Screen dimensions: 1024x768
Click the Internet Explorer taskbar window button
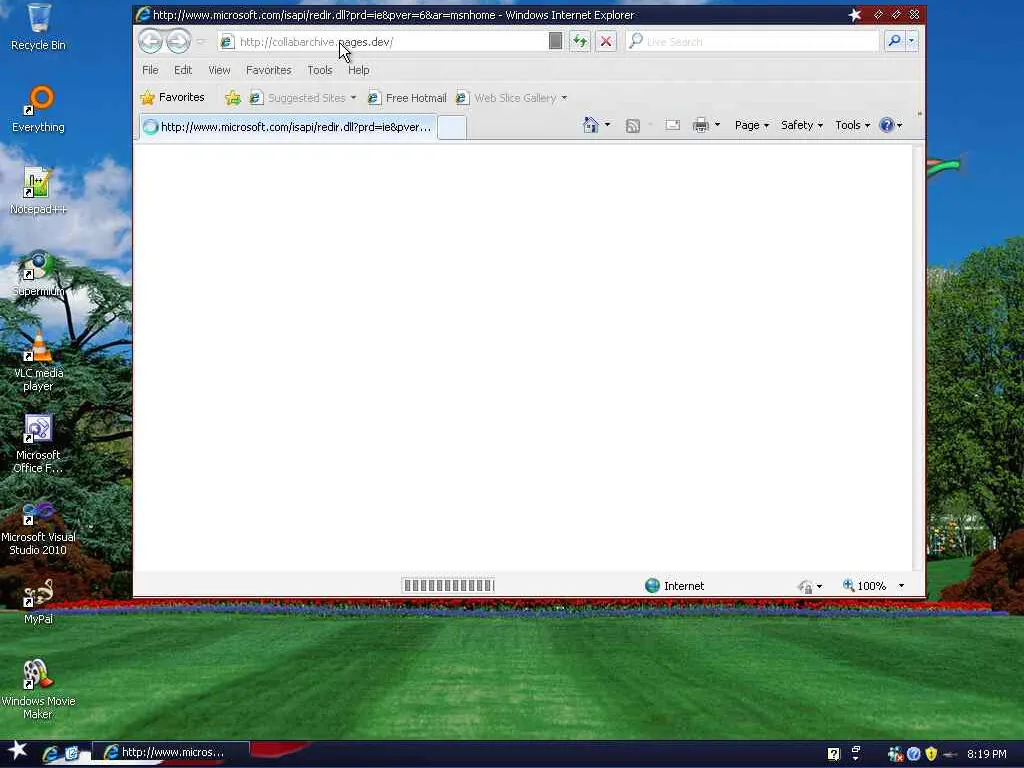pyautogui.click(x=170, y=752)
